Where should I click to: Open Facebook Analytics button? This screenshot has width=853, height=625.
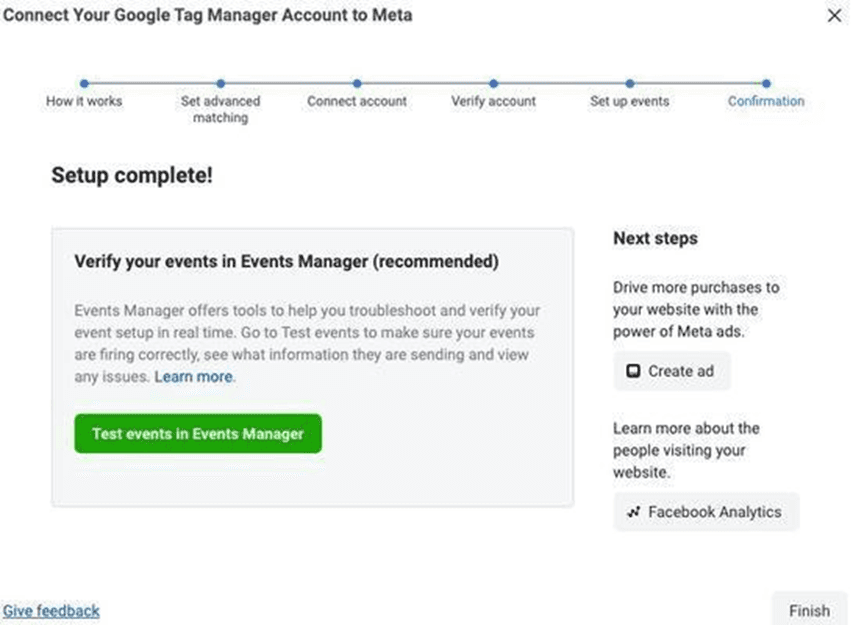point(706,512)
